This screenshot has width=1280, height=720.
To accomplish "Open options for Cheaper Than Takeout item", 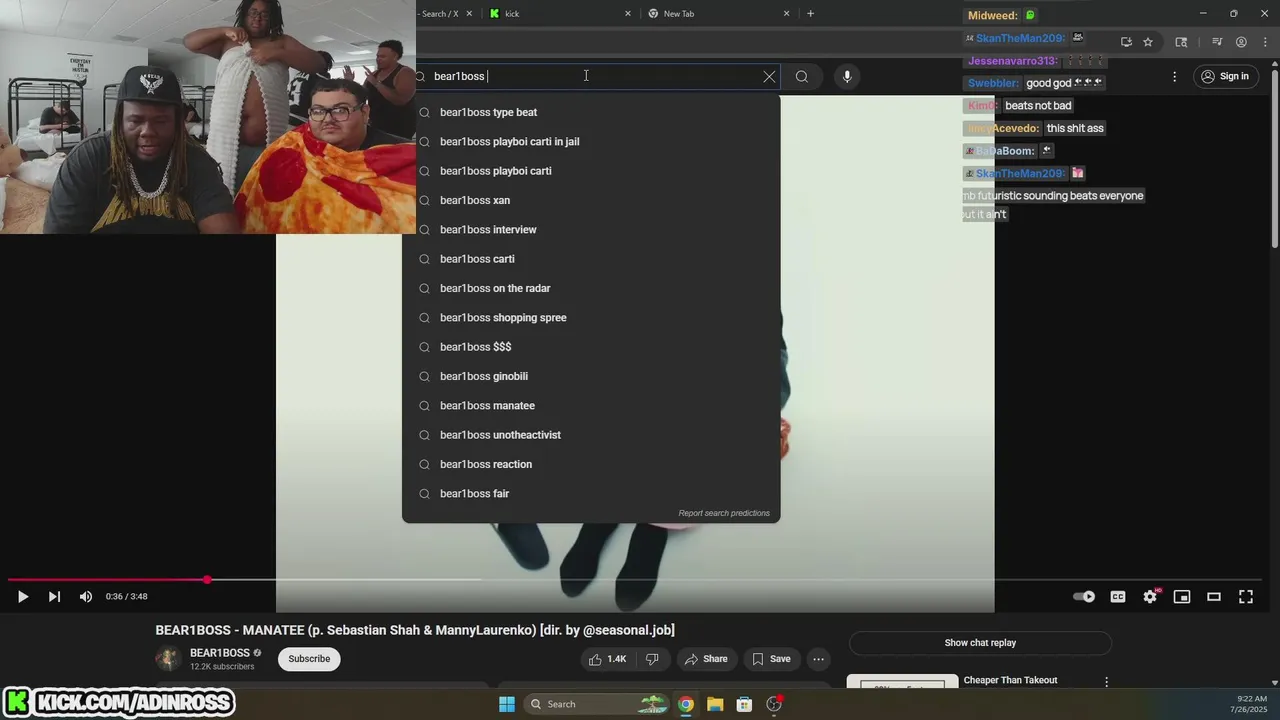I will [1106, 682].
